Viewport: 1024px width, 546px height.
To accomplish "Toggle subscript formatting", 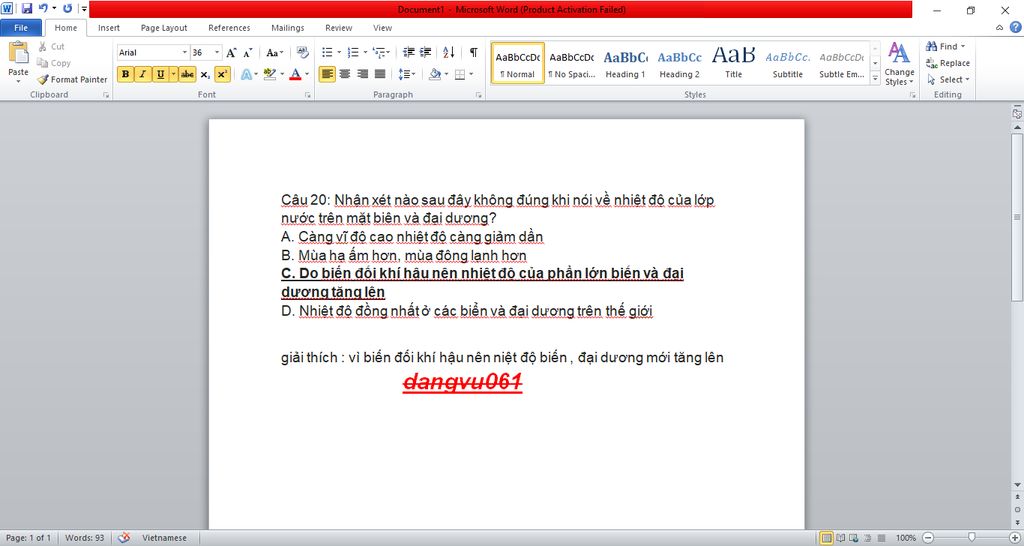I will pyautogui.click(x=205, y=74).
